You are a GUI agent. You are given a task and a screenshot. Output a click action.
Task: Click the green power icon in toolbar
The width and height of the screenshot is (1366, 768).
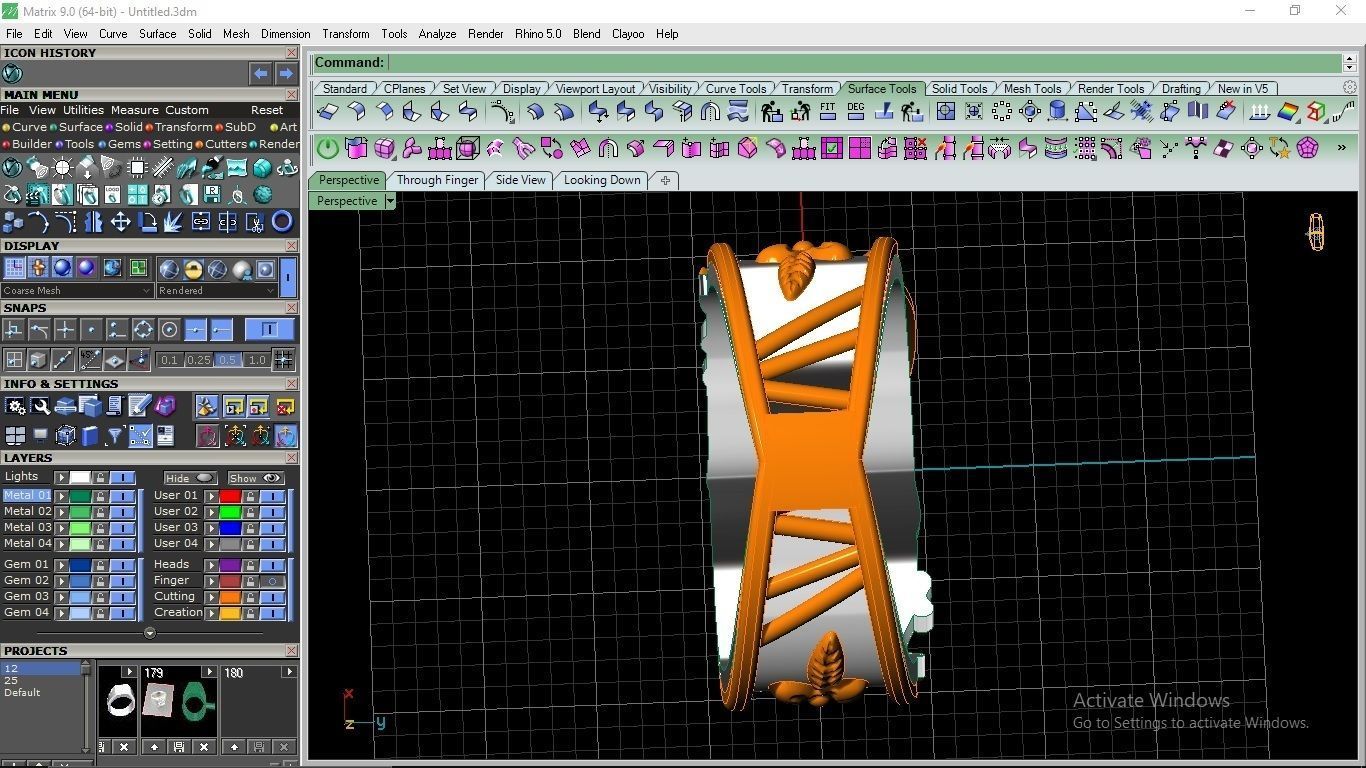pos(328,149)
